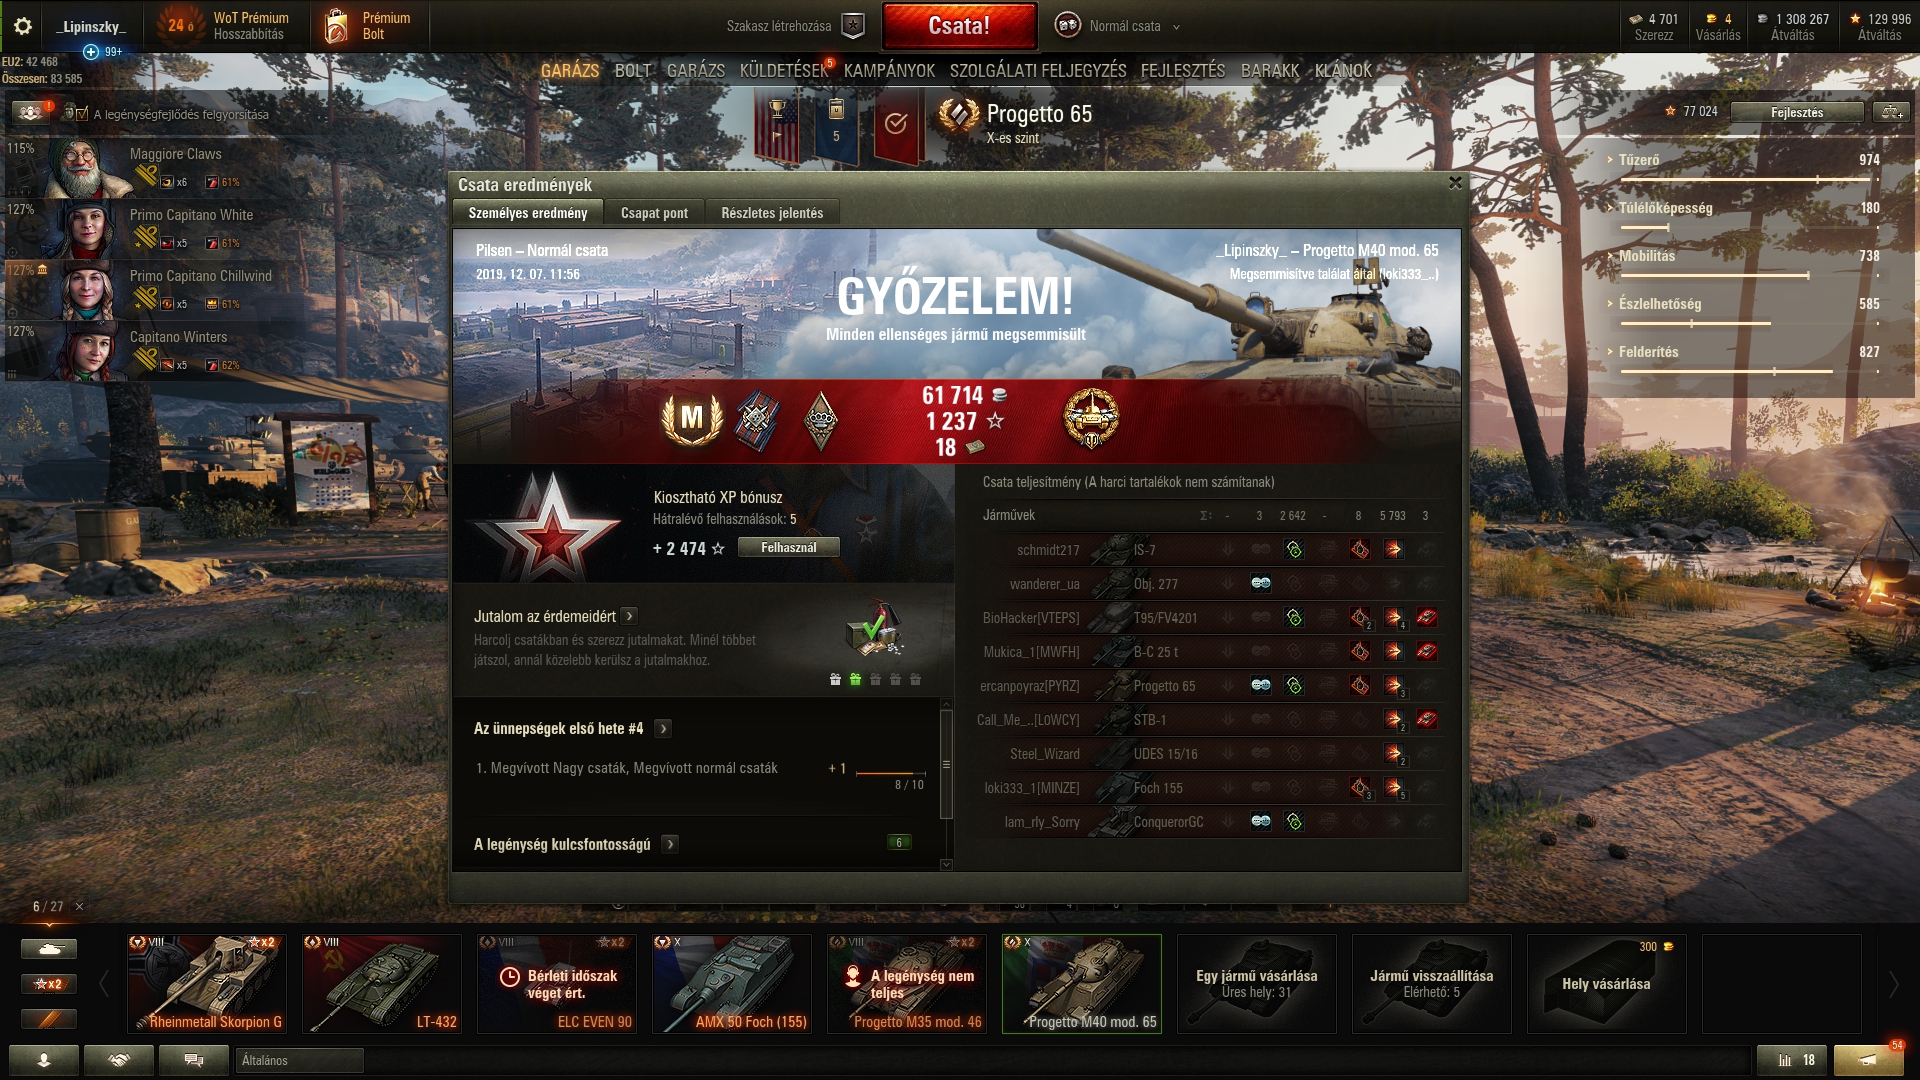Open the chat channels icon
The image size is (1920, 1080).
(194, 1060)
